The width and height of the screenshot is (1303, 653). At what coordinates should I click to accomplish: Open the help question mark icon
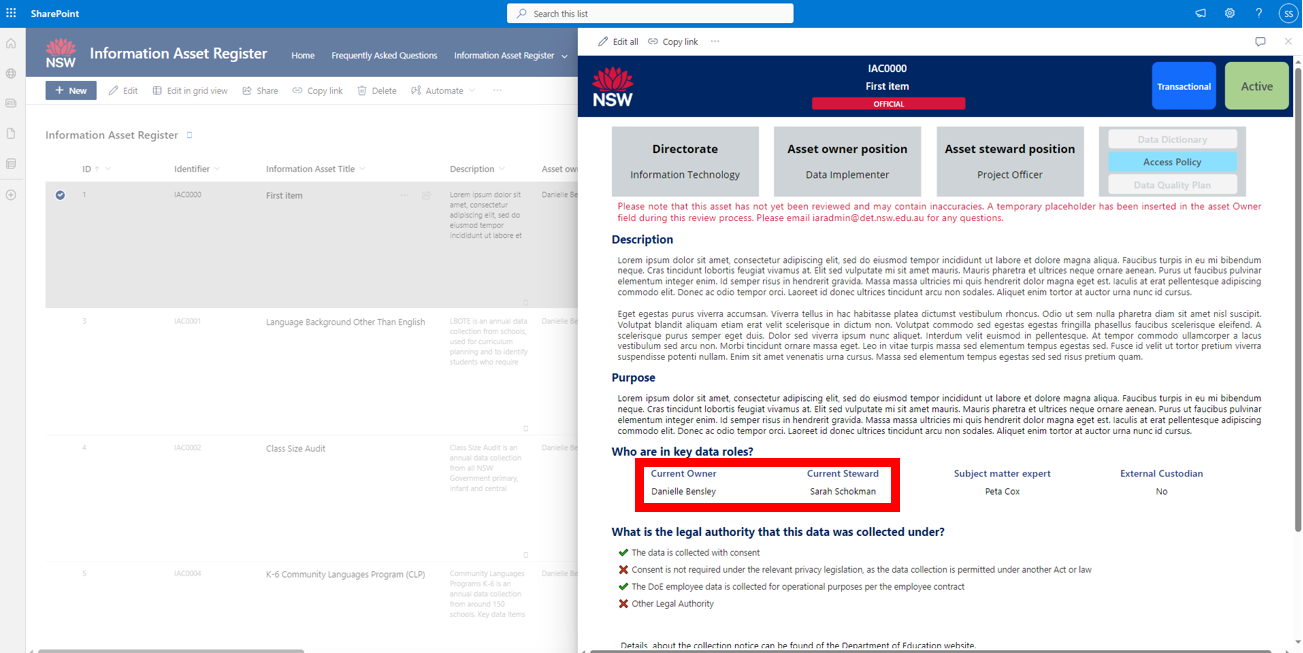(1258, 13)
